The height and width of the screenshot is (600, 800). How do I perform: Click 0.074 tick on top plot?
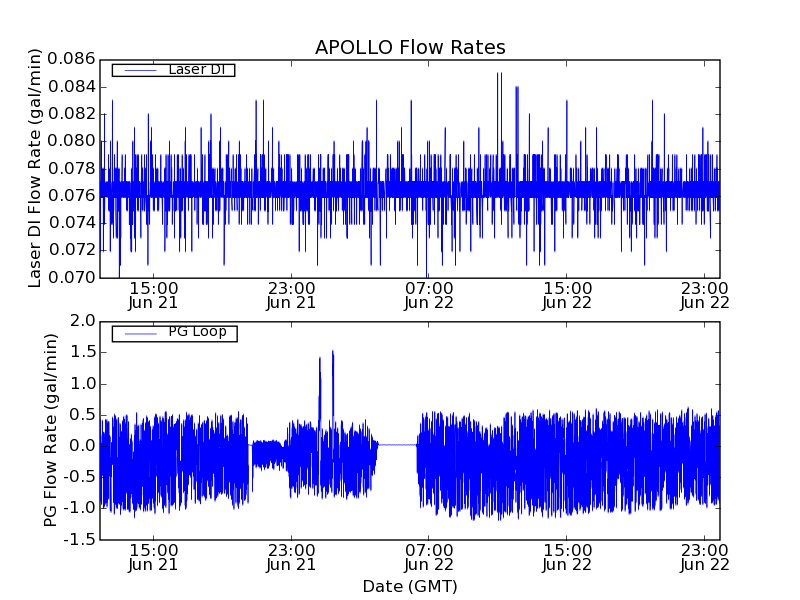point(71,223)
